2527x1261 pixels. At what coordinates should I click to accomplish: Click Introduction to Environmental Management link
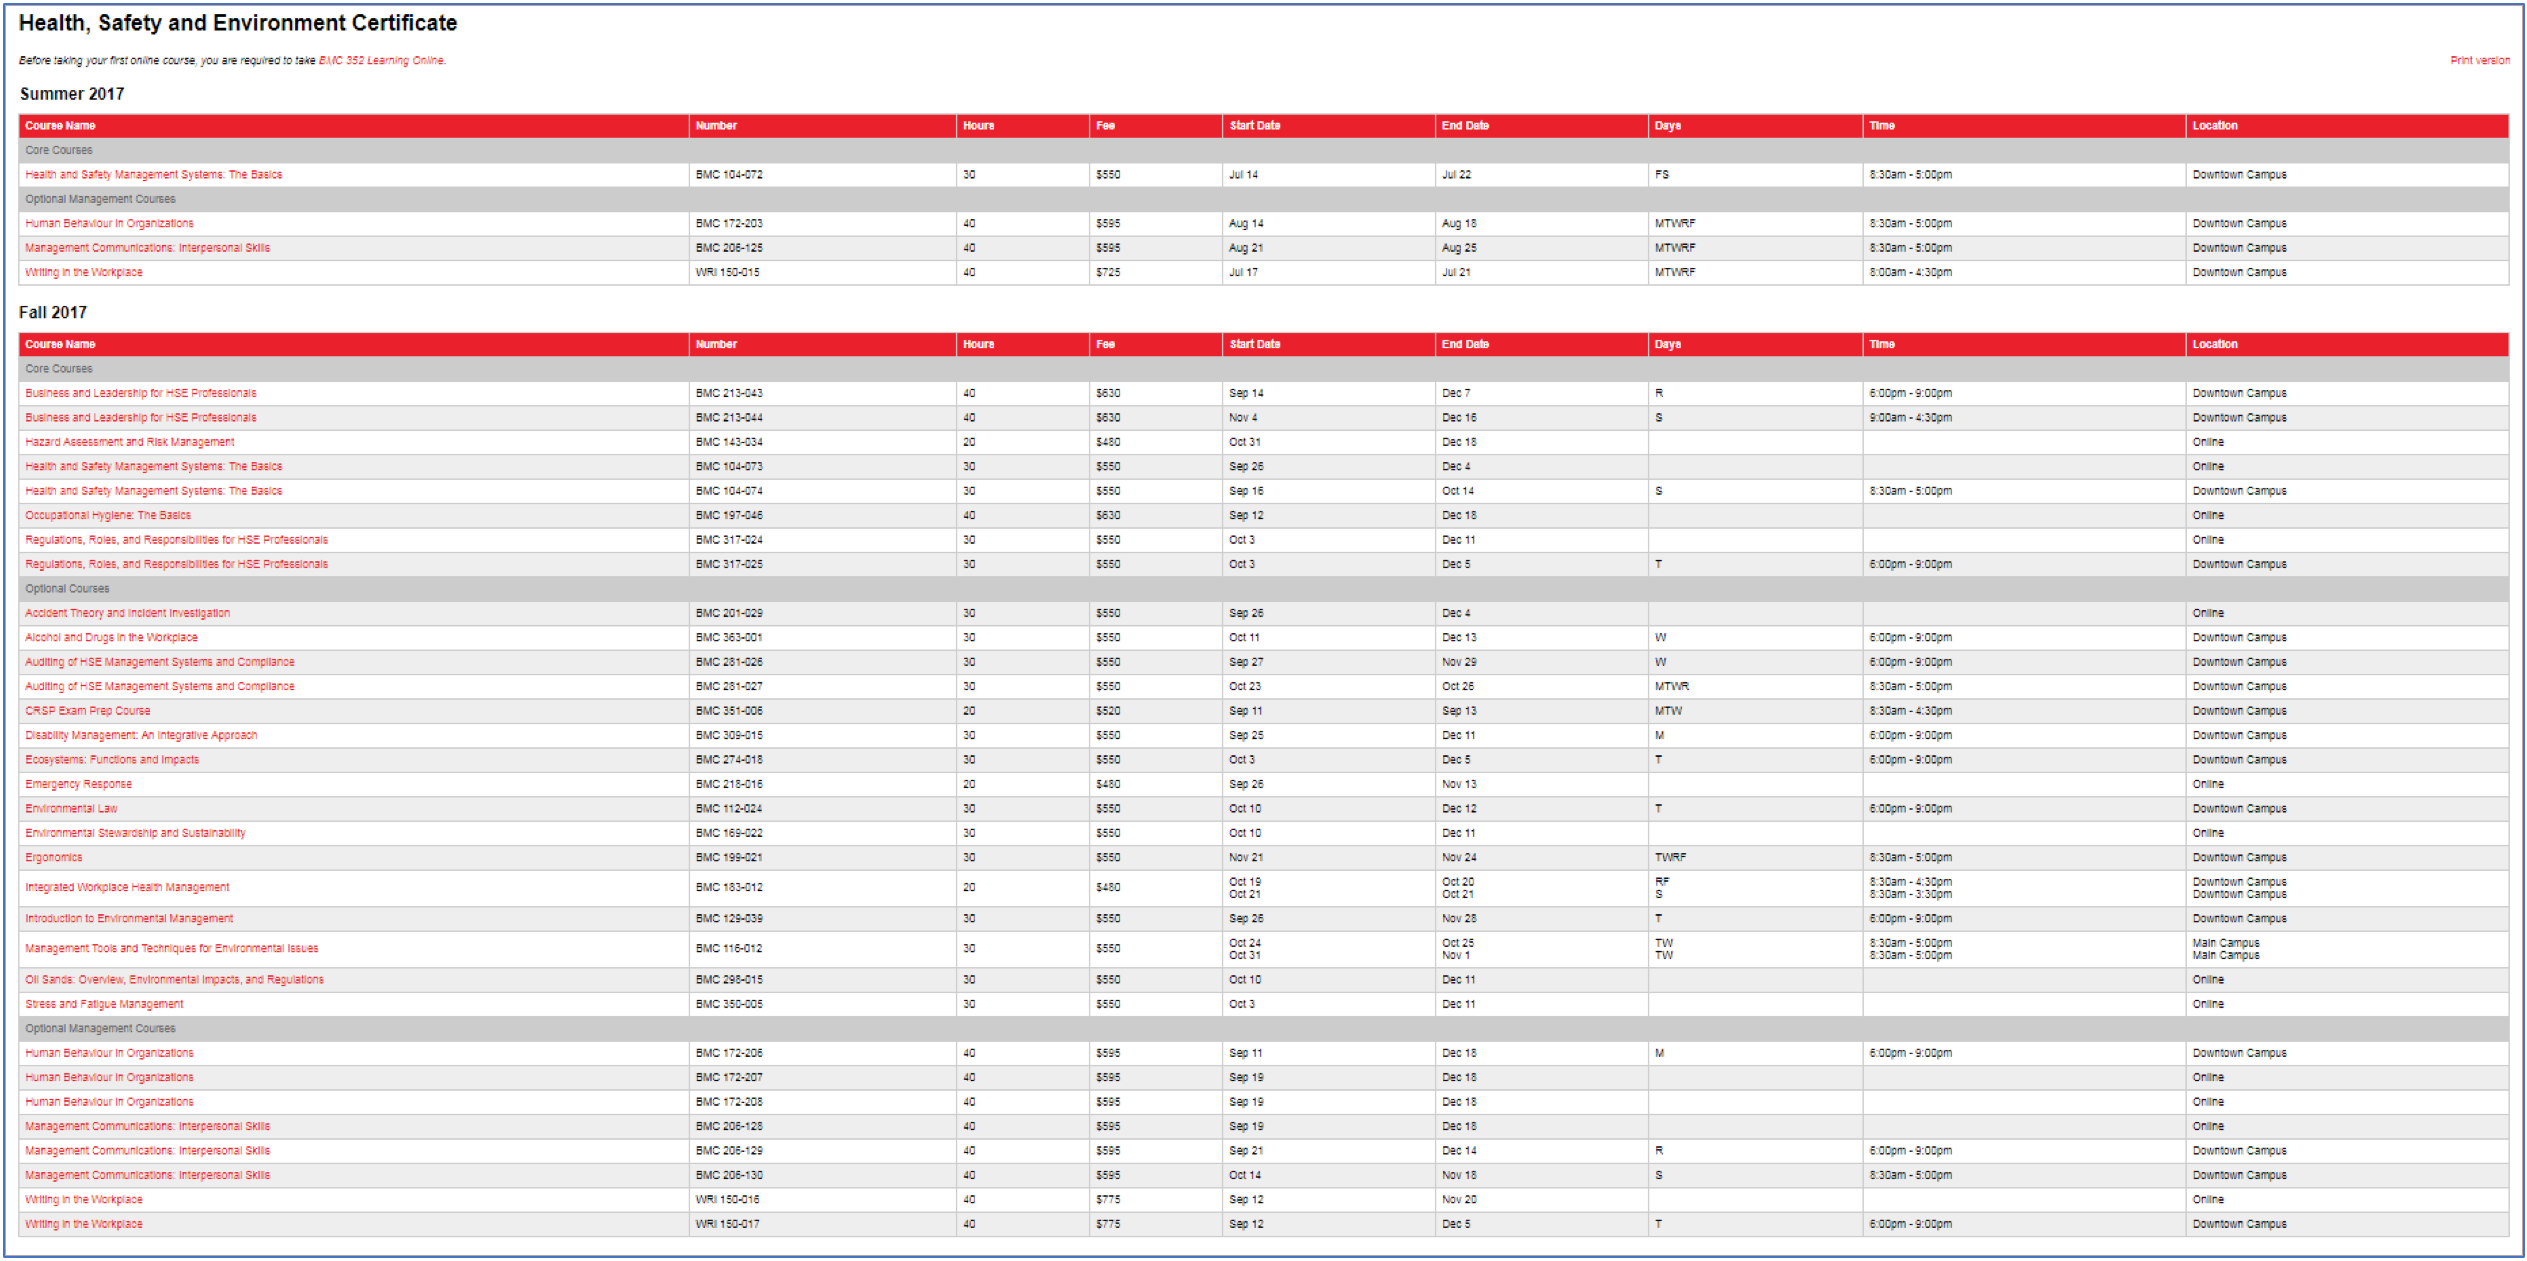click(129, 919)
